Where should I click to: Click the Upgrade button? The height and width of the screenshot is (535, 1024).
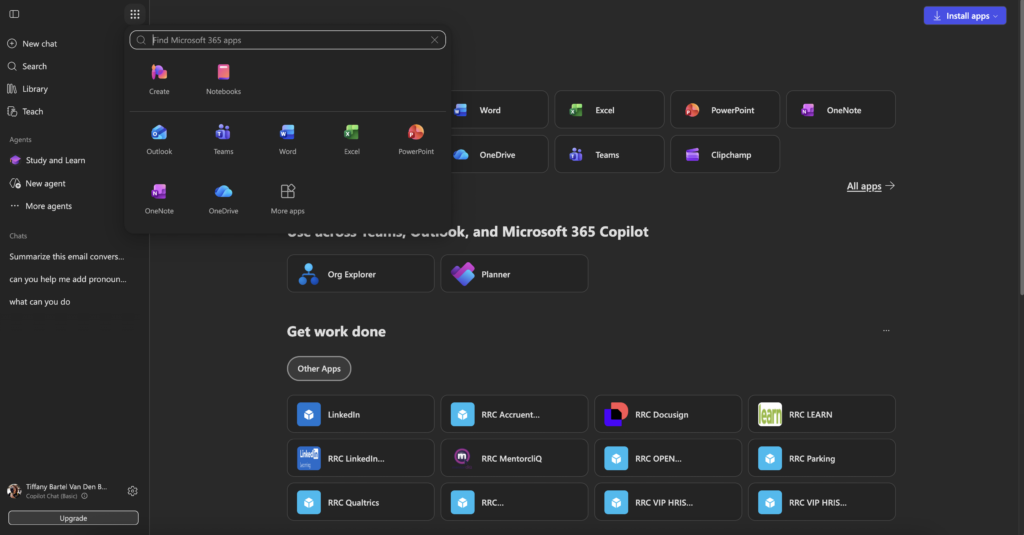click(x=73, y=518)
